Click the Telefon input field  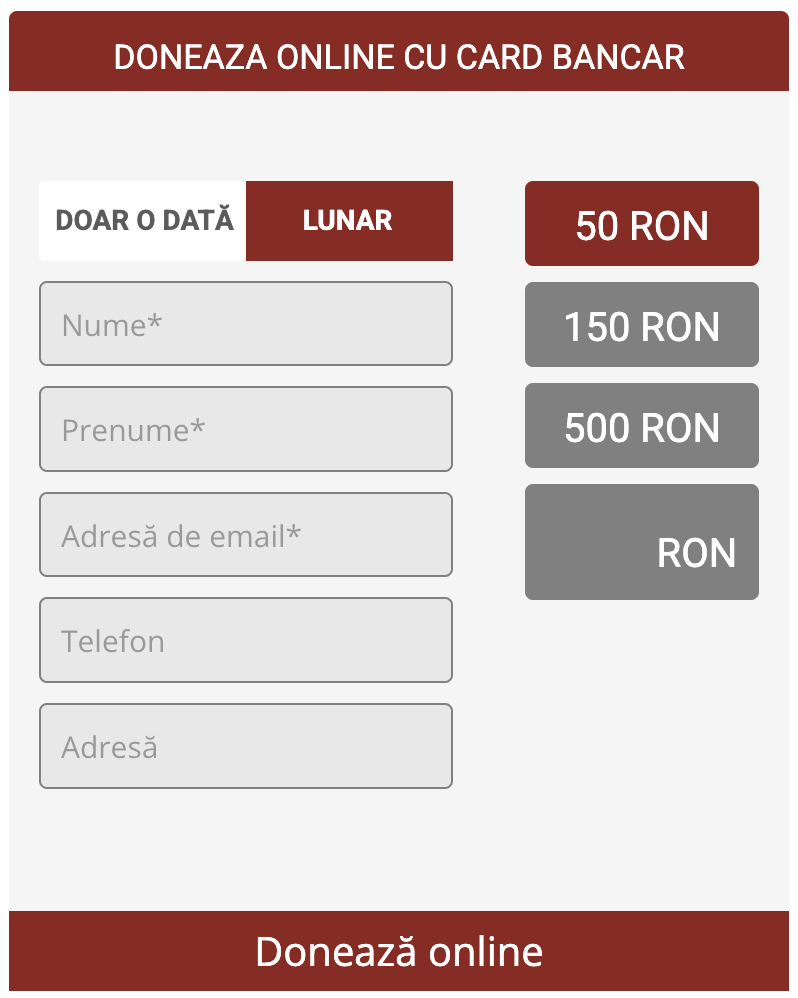point(245,640)
